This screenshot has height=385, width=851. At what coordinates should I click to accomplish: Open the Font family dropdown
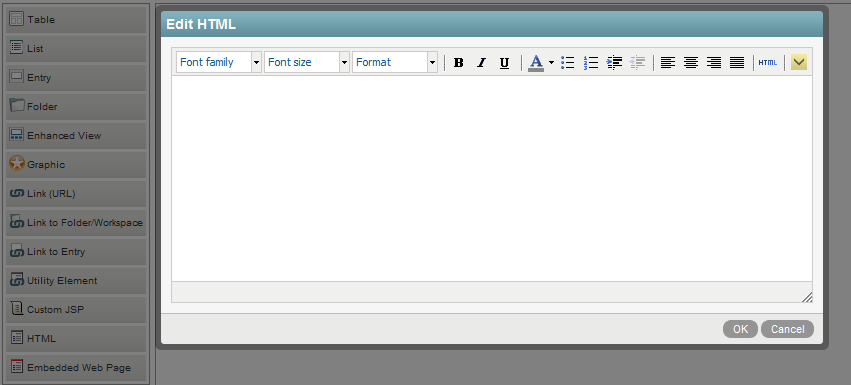click(219, 62)
